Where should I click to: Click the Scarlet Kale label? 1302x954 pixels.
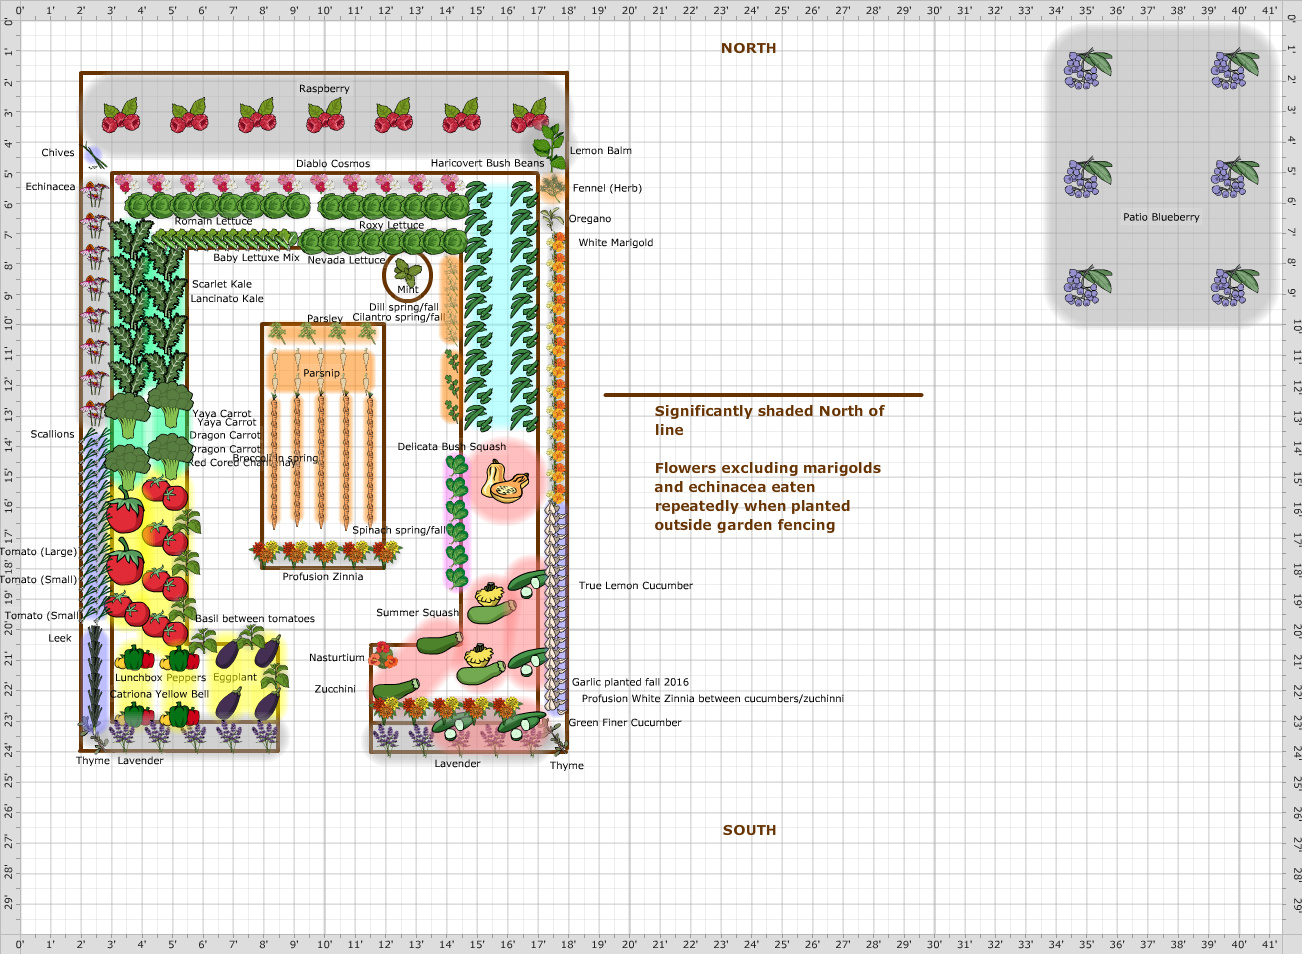pos(222,284)
